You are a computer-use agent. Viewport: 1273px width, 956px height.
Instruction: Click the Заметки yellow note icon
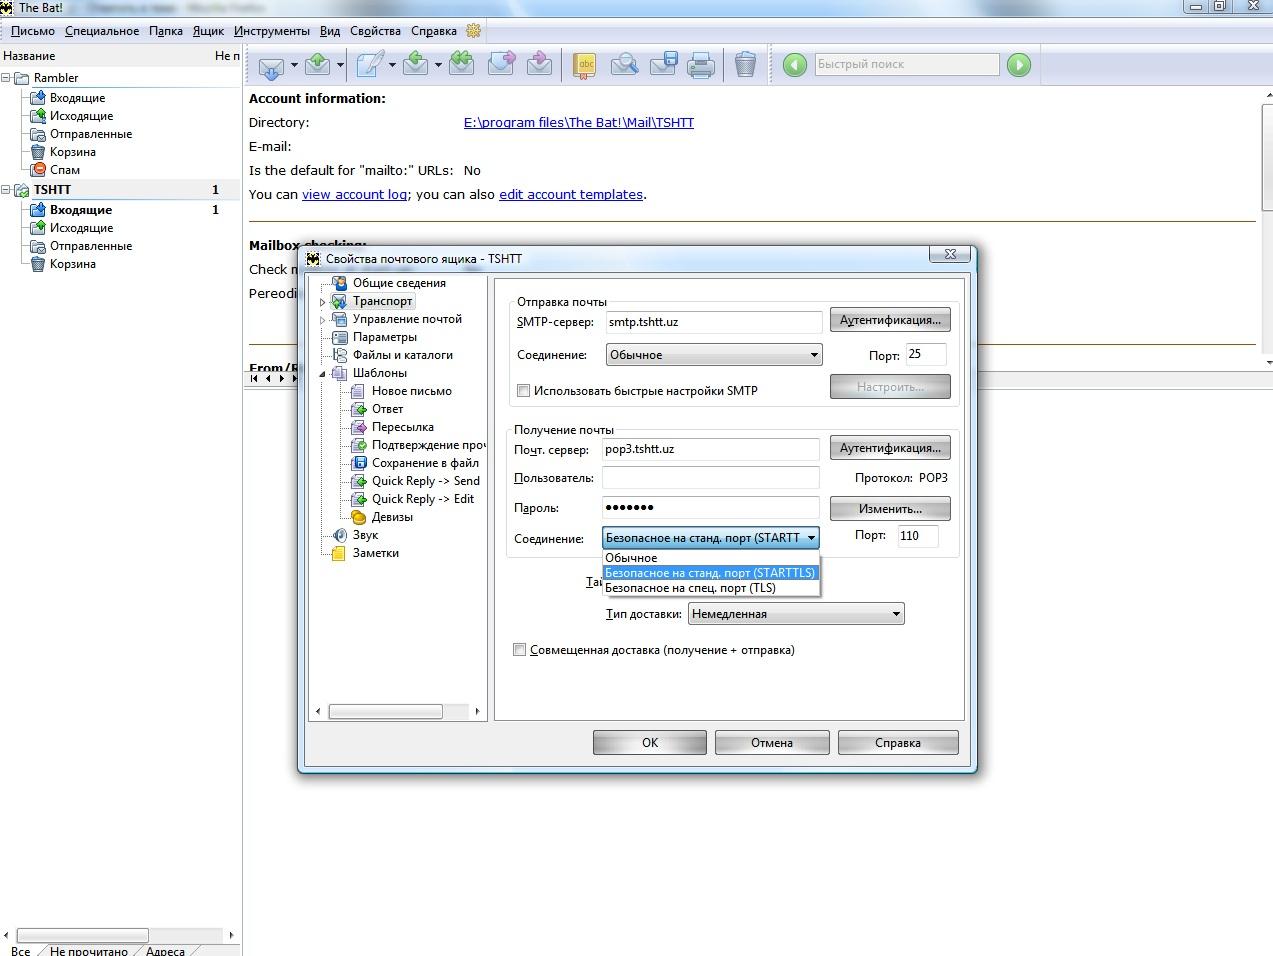[340, 553]
